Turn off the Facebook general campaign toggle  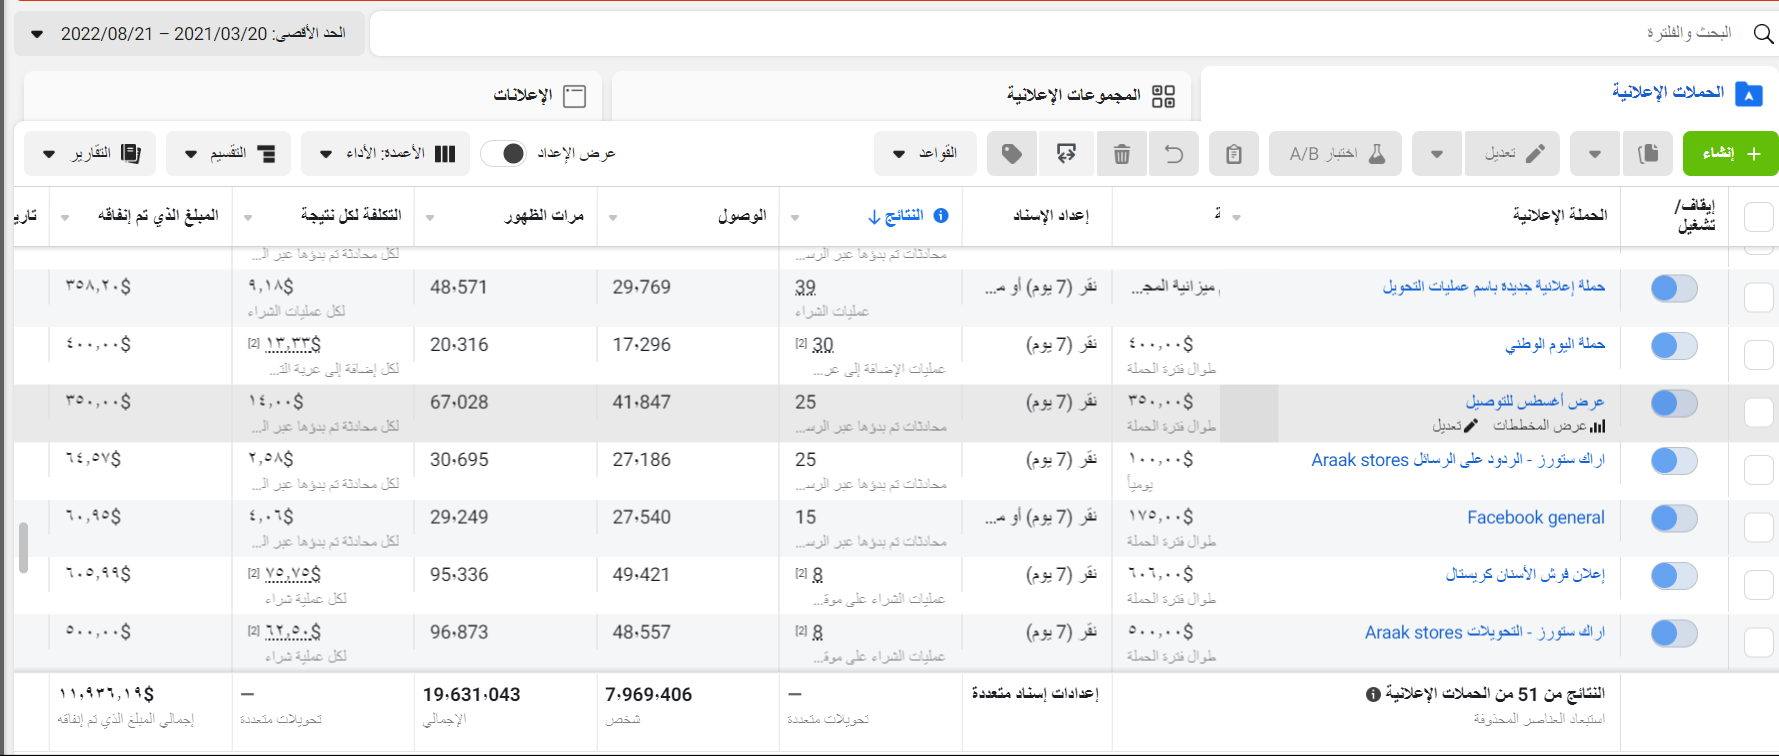1674,518
